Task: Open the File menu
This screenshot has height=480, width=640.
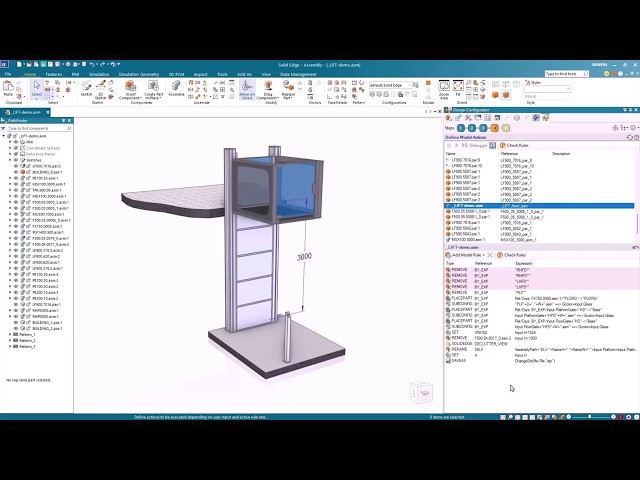Action: pyautogui.click(x=8, y=74)
